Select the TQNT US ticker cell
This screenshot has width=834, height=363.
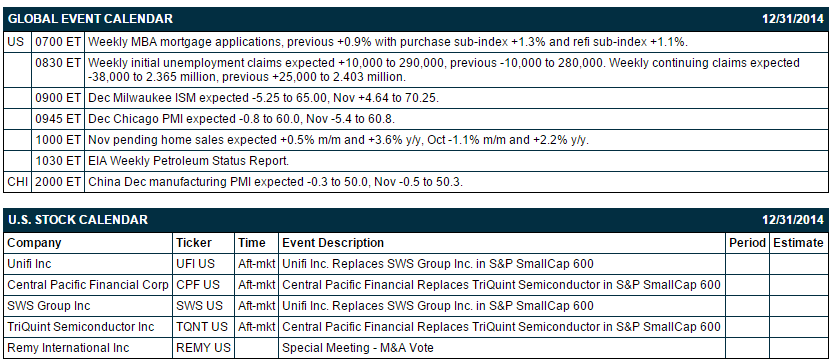pyautogui.click(x=204, y=327)
